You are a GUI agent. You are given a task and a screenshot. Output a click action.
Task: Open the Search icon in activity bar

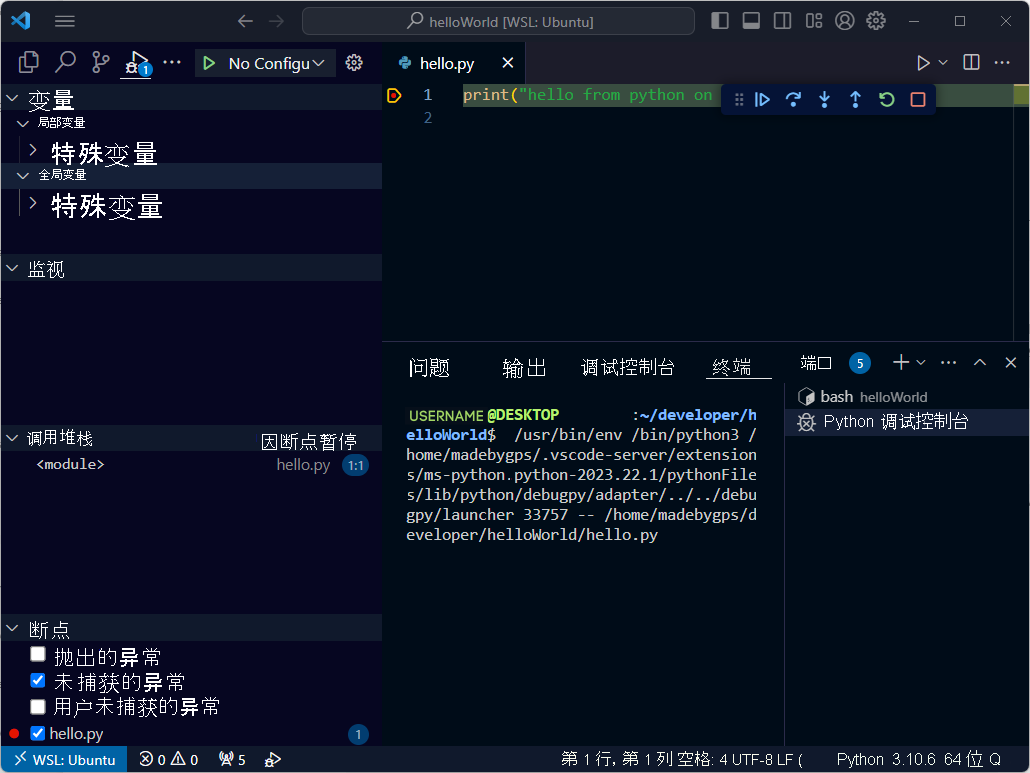[62, 62]
